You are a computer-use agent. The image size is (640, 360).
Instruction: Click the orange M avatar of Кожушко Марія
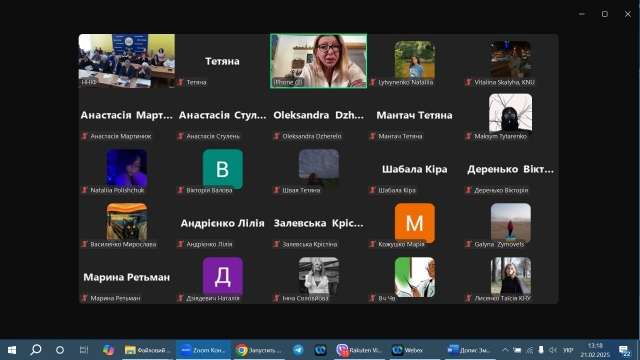pyautogui.click(x=415, y=222)
